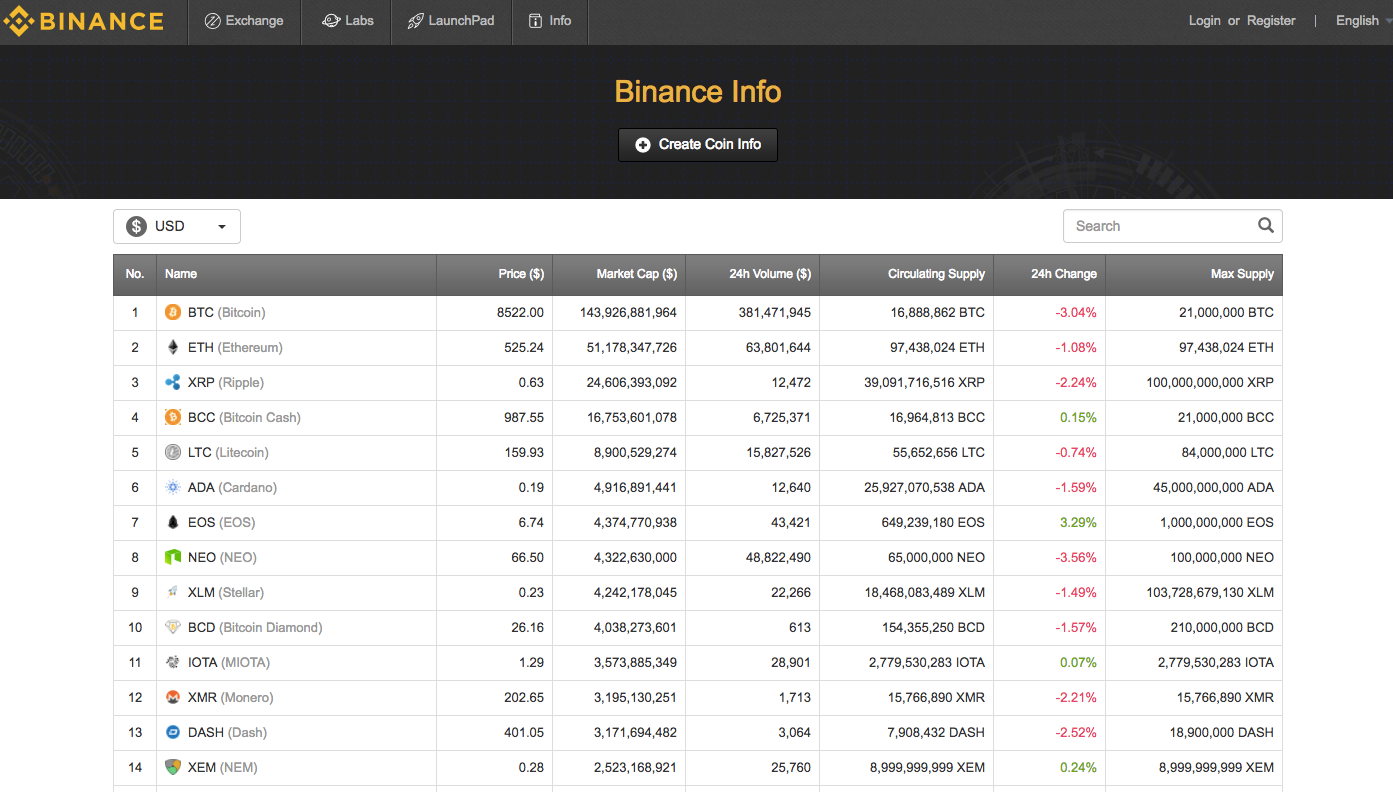Open the BTC (Bitcoin) row name
This screenshot has width=1393, height=792.
point(227,313)
